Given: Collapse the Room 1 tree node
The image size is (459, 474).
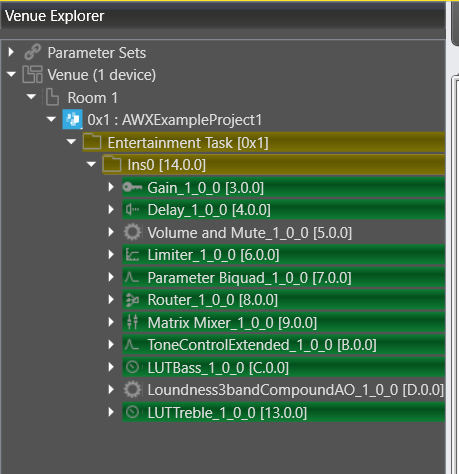Looking at the screenshot, I should point(31,97).
